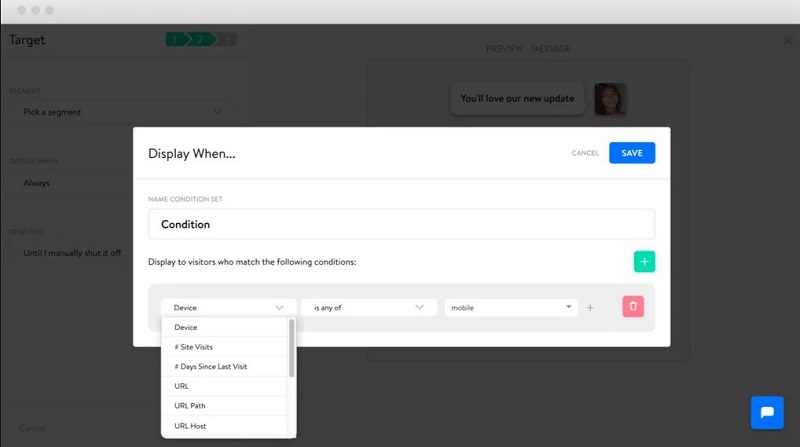Open the Device condition type dropdown

click(229, 308)
